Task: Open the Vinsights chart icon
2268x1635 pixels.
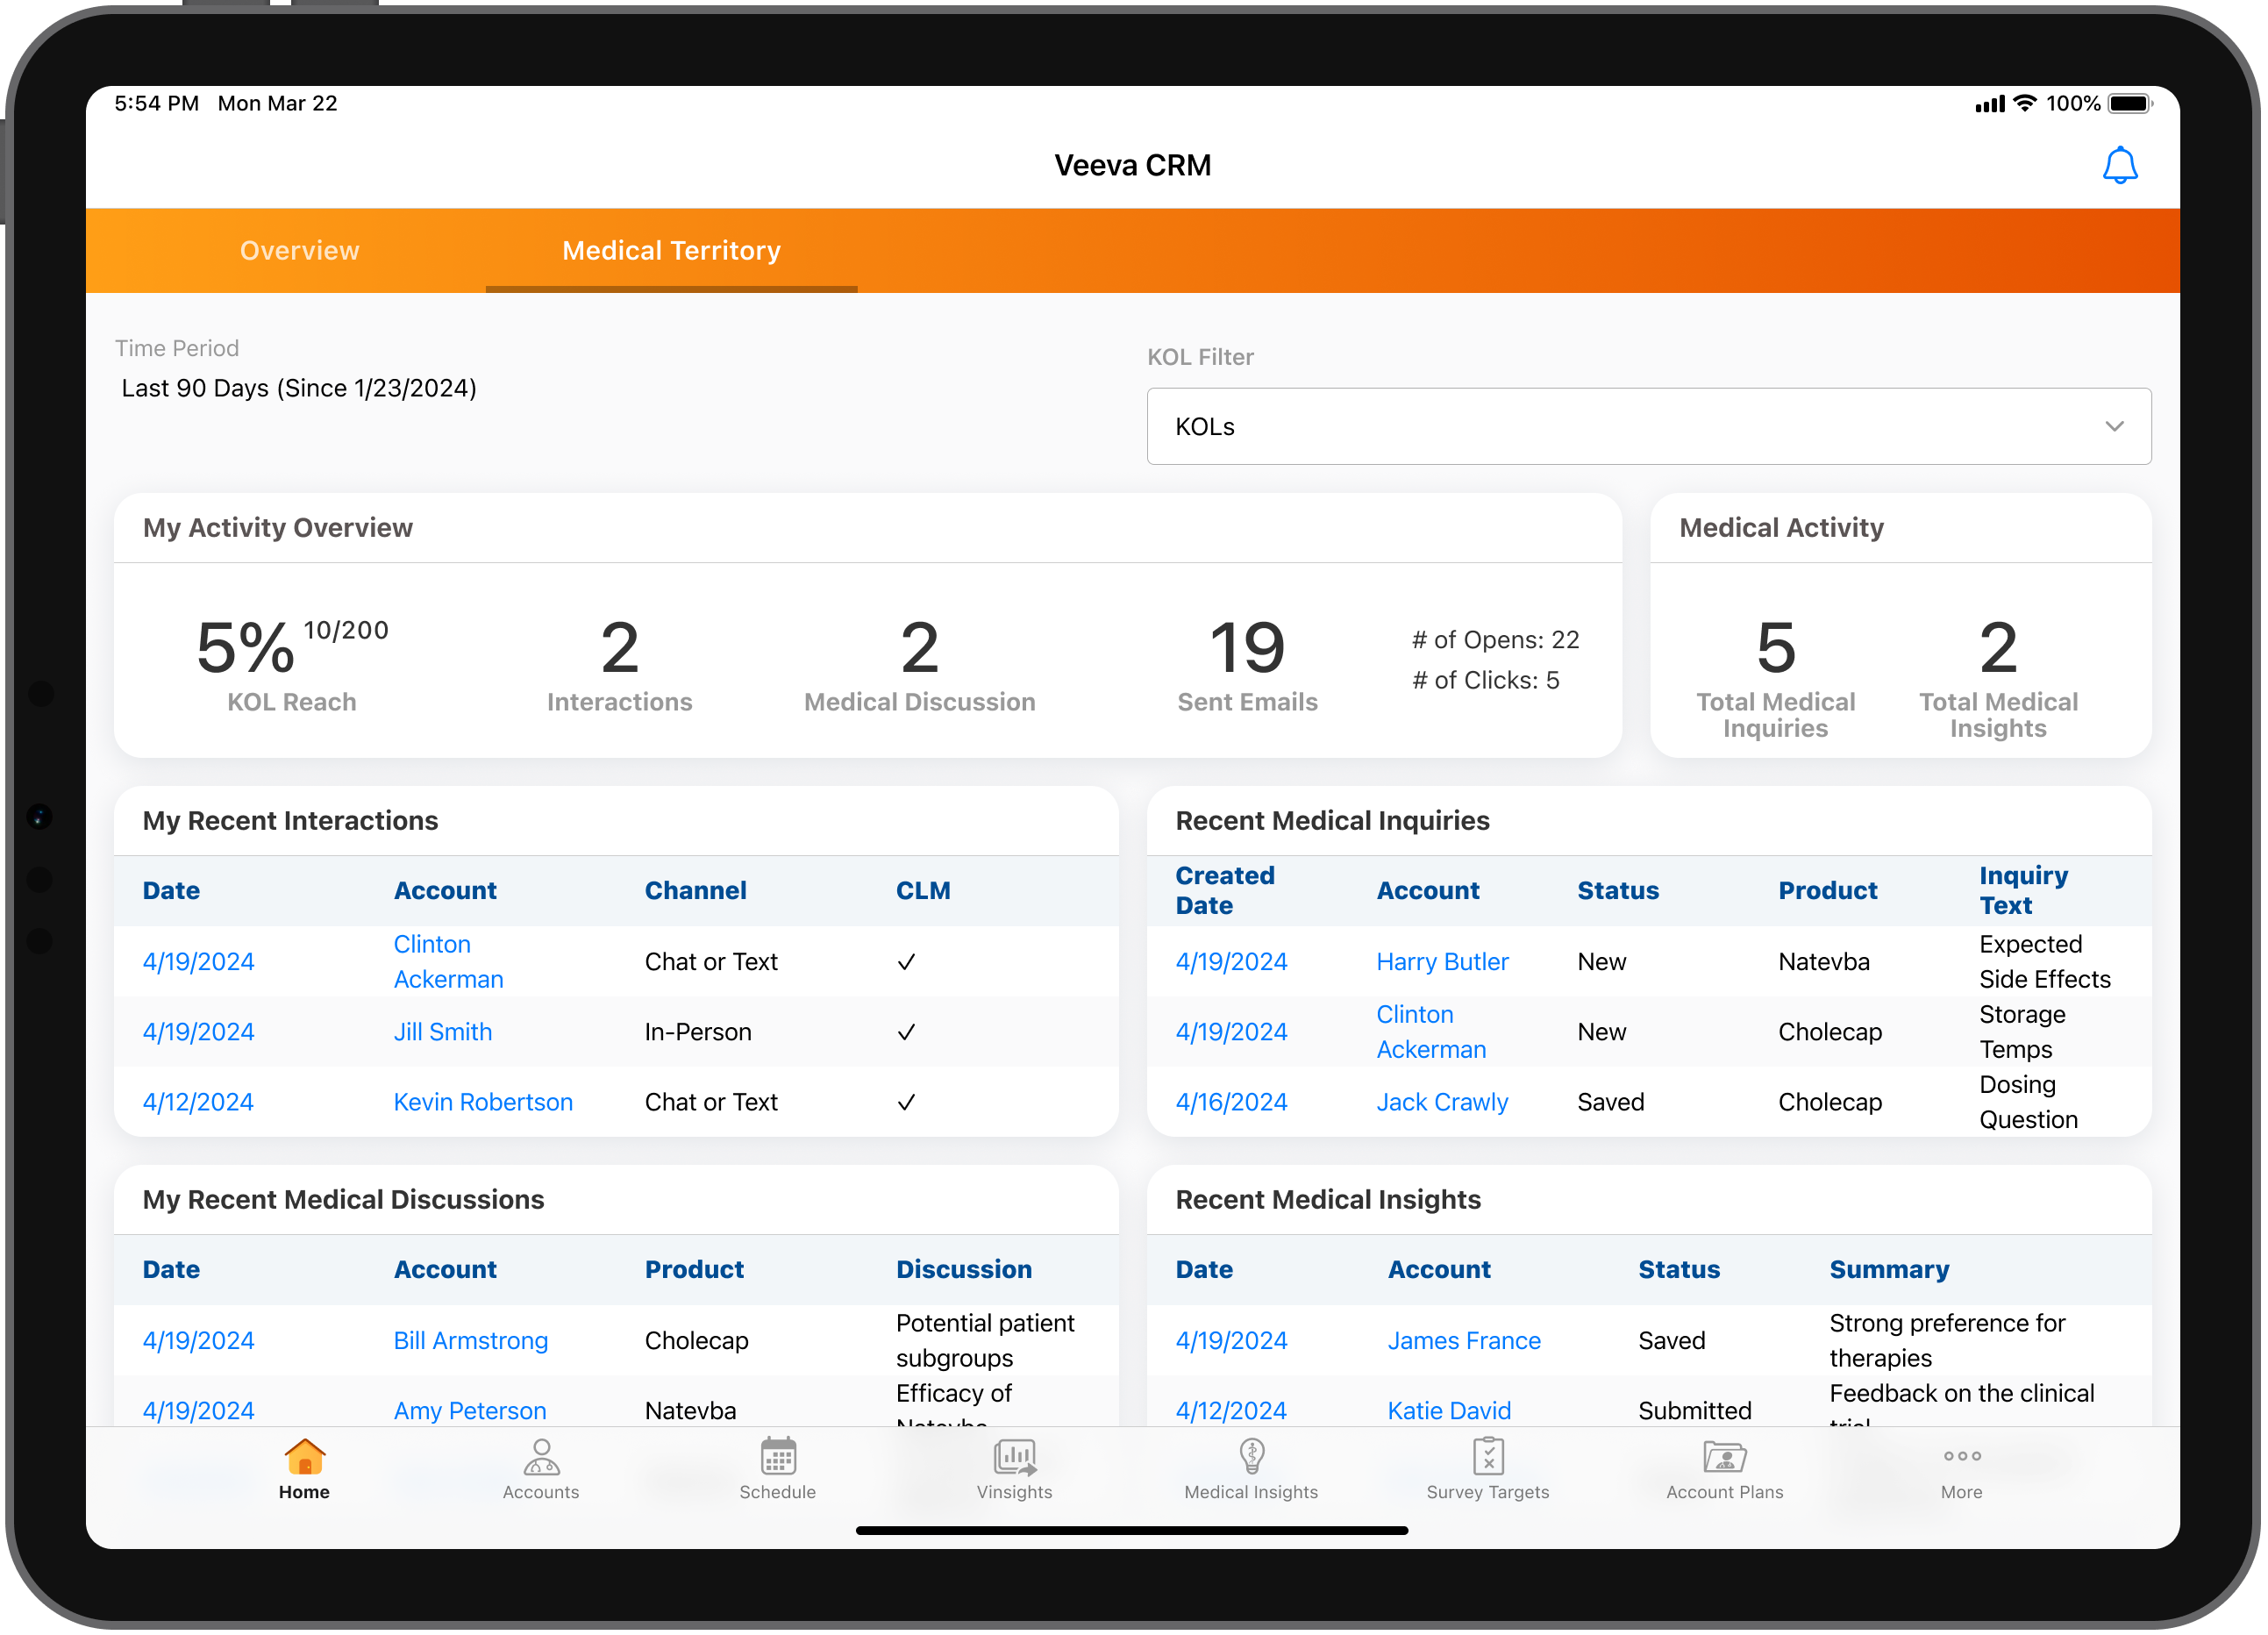Action: [x=1014, y=1457]
